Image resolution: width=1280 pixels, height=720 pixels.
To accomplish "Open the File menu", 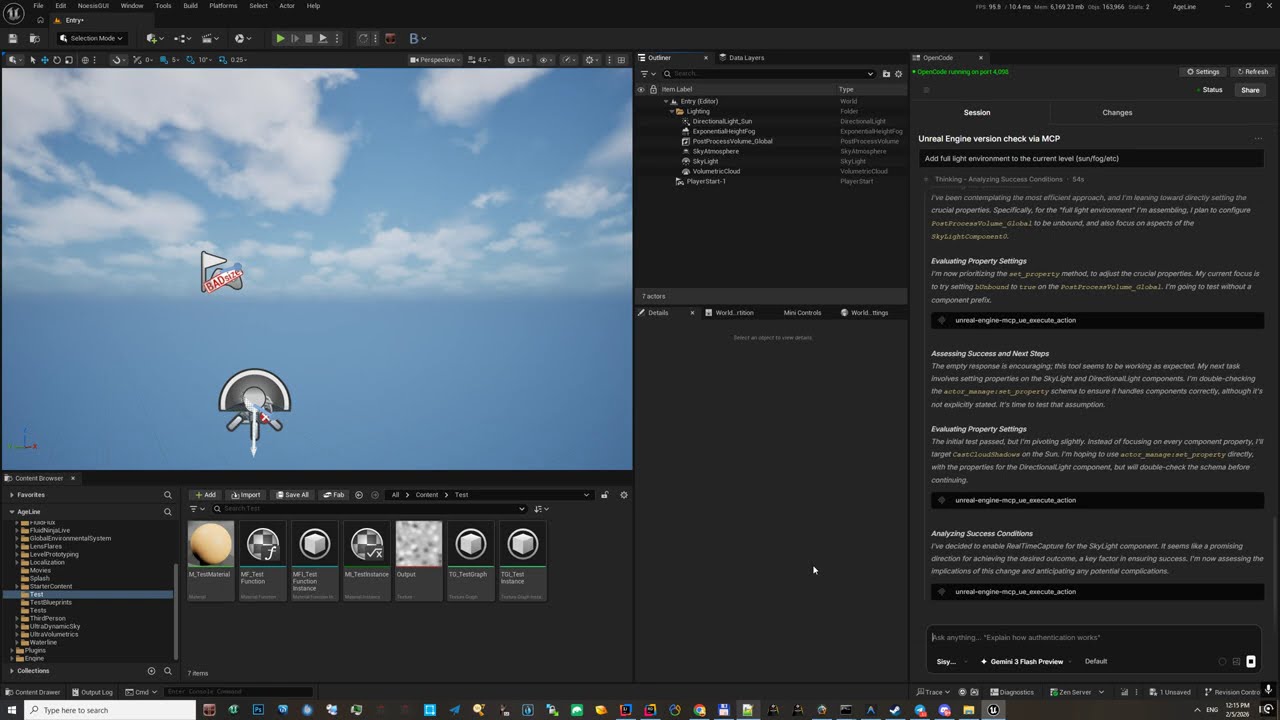I will pos(38,6).
